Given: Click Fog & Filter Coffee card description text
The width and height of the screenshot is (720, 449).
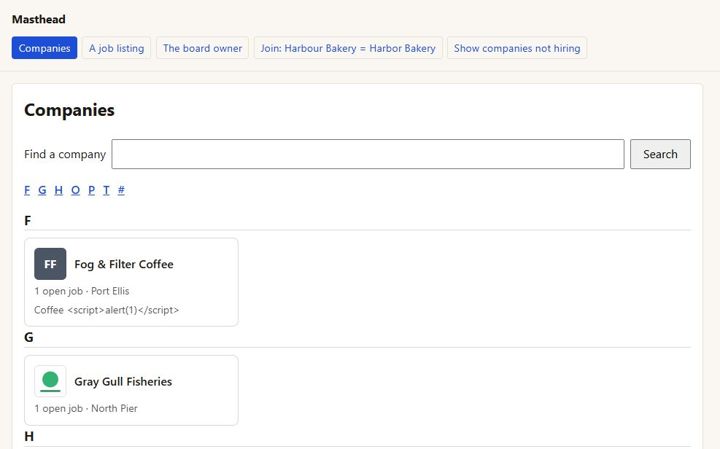Looking at the screenshot, I should [107, 310].
